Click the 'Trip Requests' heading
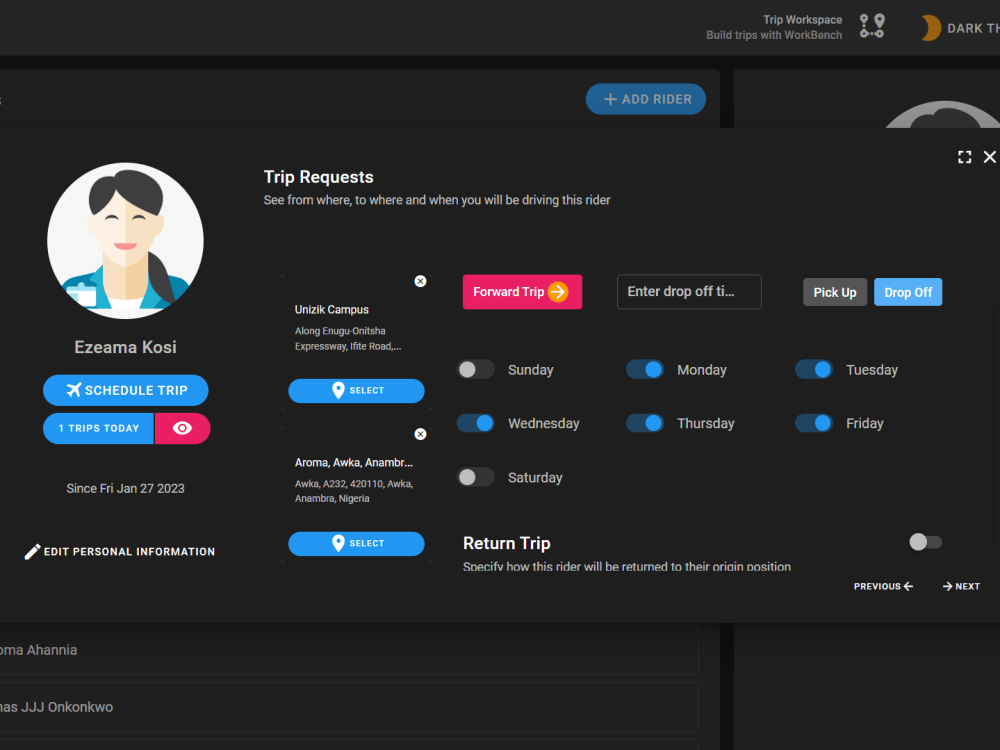Screen dimensions: 1000x750 pos(318,177)
